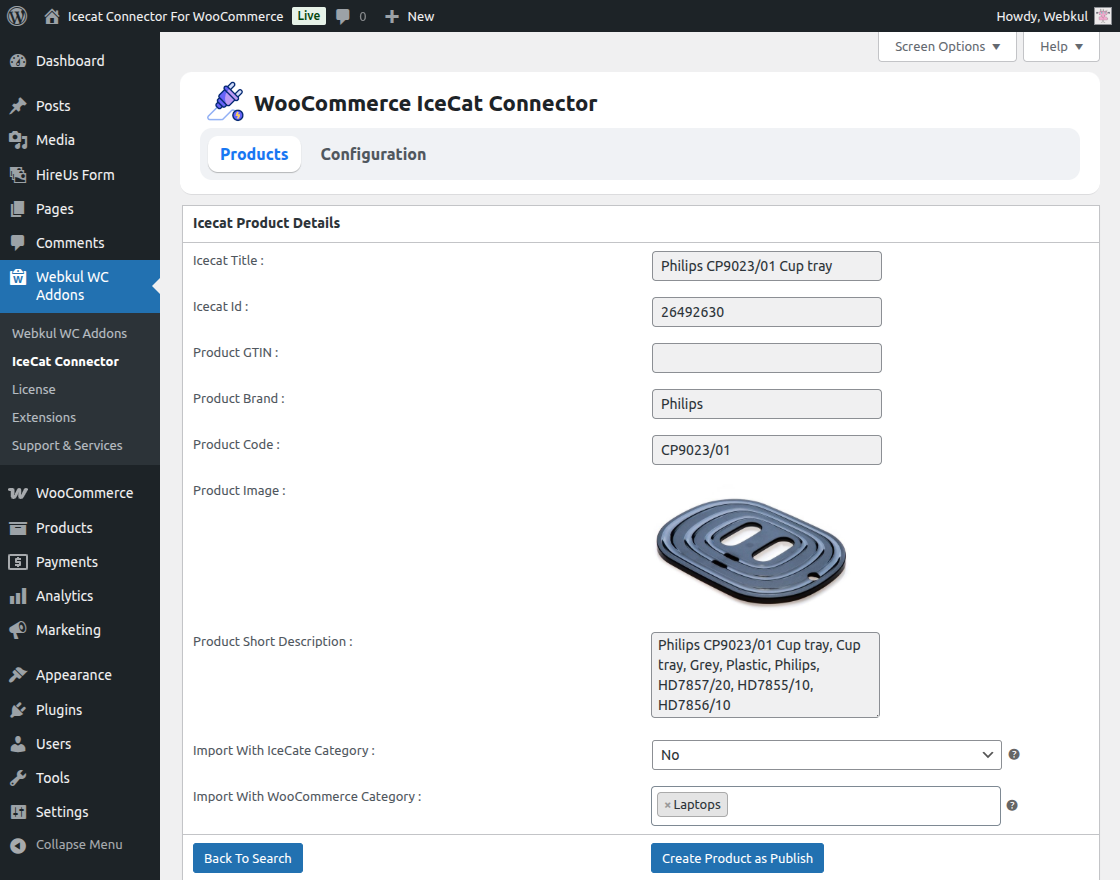Image resolution: width=1120 pixels, height=880 pixels.
Task: Switch to the Configuration tab
Action: 373,154
